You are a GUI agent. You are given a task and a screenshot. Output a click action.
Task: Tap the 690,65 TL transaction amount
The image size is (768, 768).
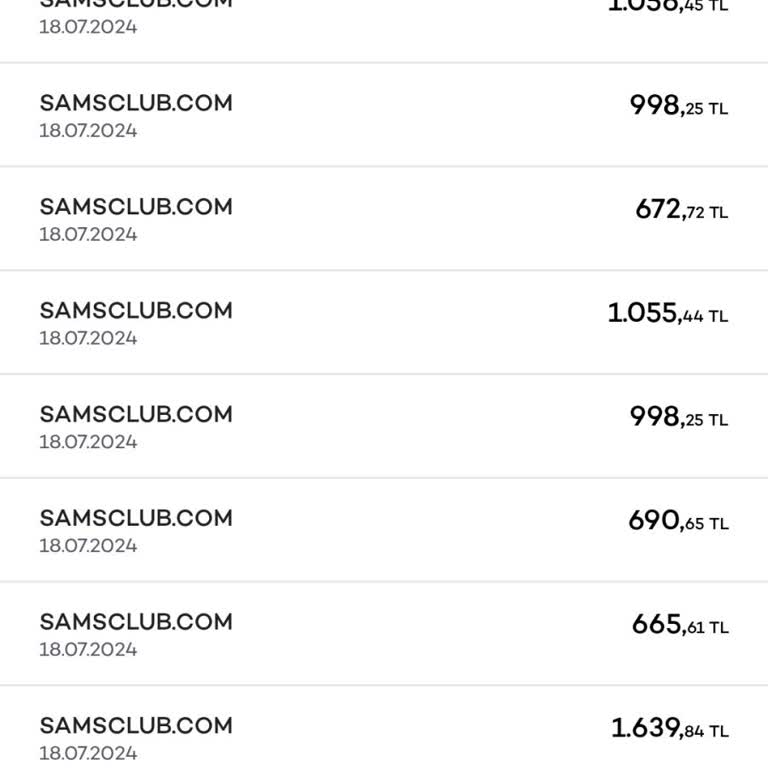pos(677,521)
